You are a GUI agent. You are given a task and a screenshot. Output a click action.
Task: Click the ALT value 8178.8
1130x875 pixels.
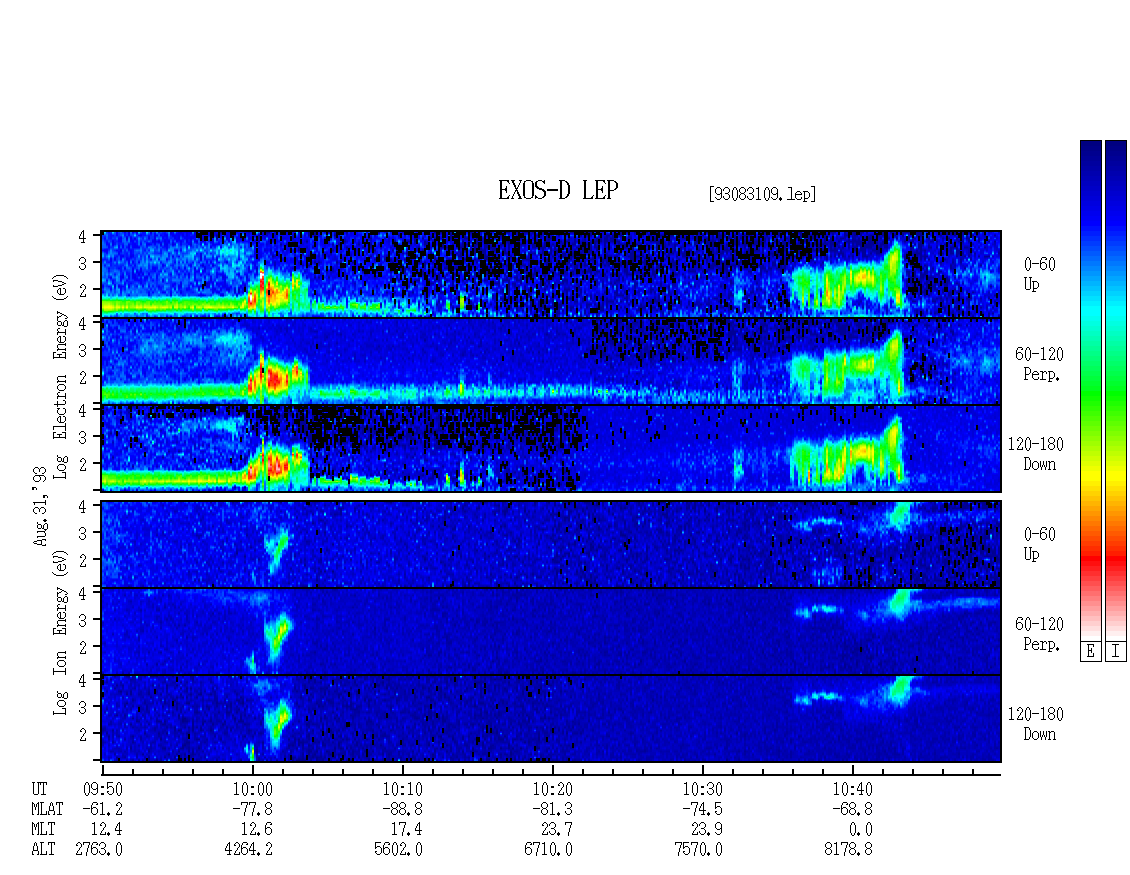tap(848, 850)
